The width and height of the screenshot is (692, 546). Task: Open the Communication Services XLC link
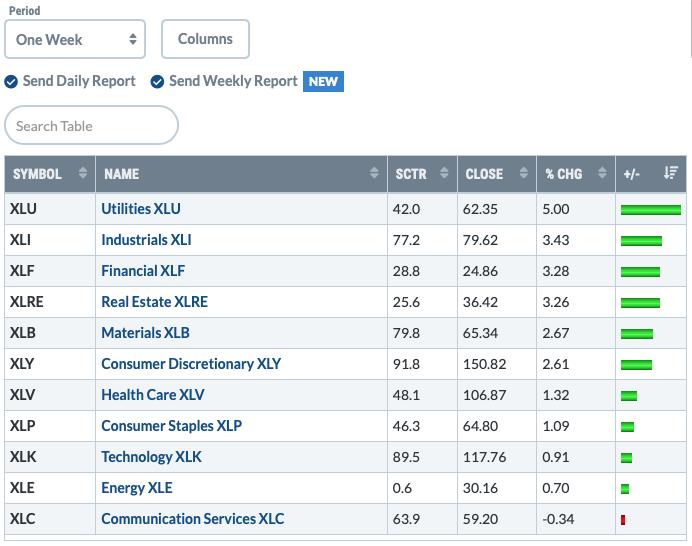coord(192,519)
